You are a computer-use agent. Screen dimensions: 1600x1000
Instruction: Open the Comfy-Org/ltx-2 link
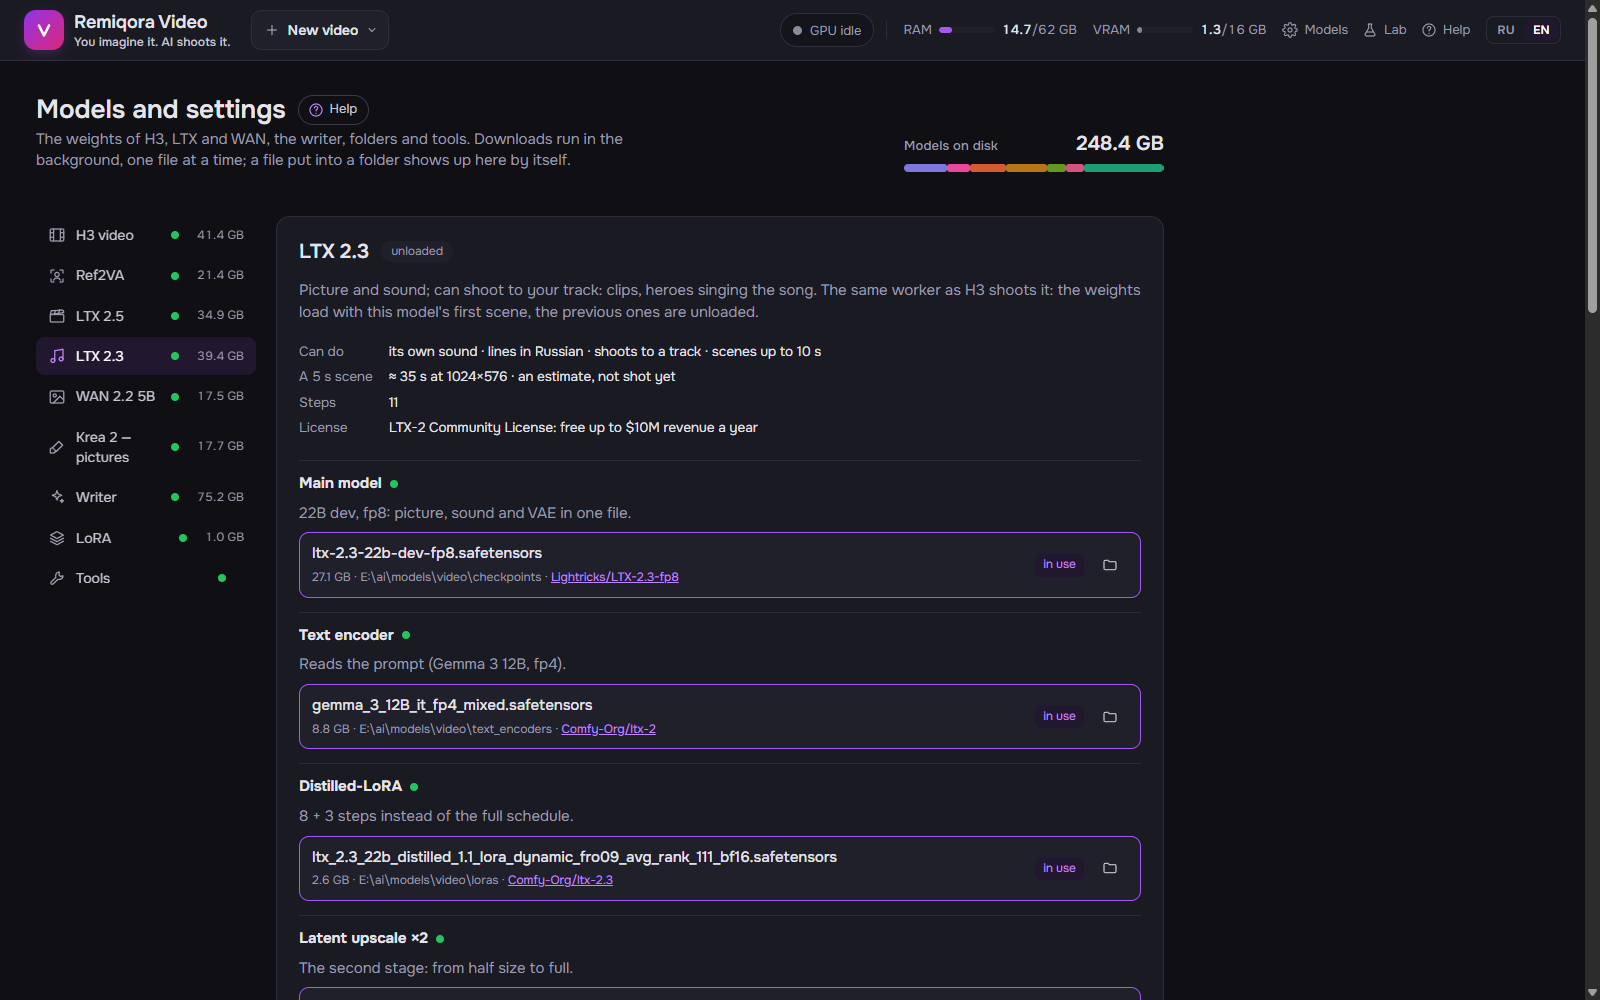click(x=608, y=729)
